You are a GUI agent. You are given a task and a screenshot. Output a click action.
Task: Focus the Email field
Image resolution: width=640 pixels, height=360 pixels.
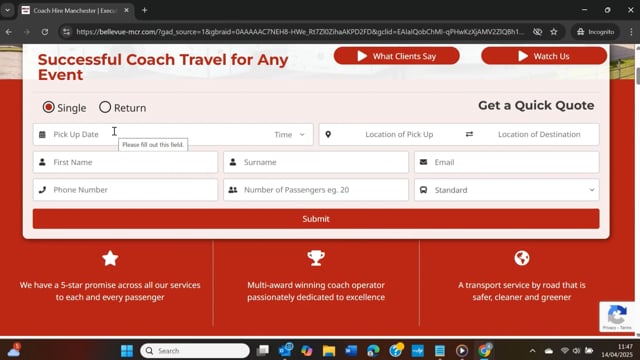[x=507, y=162]
